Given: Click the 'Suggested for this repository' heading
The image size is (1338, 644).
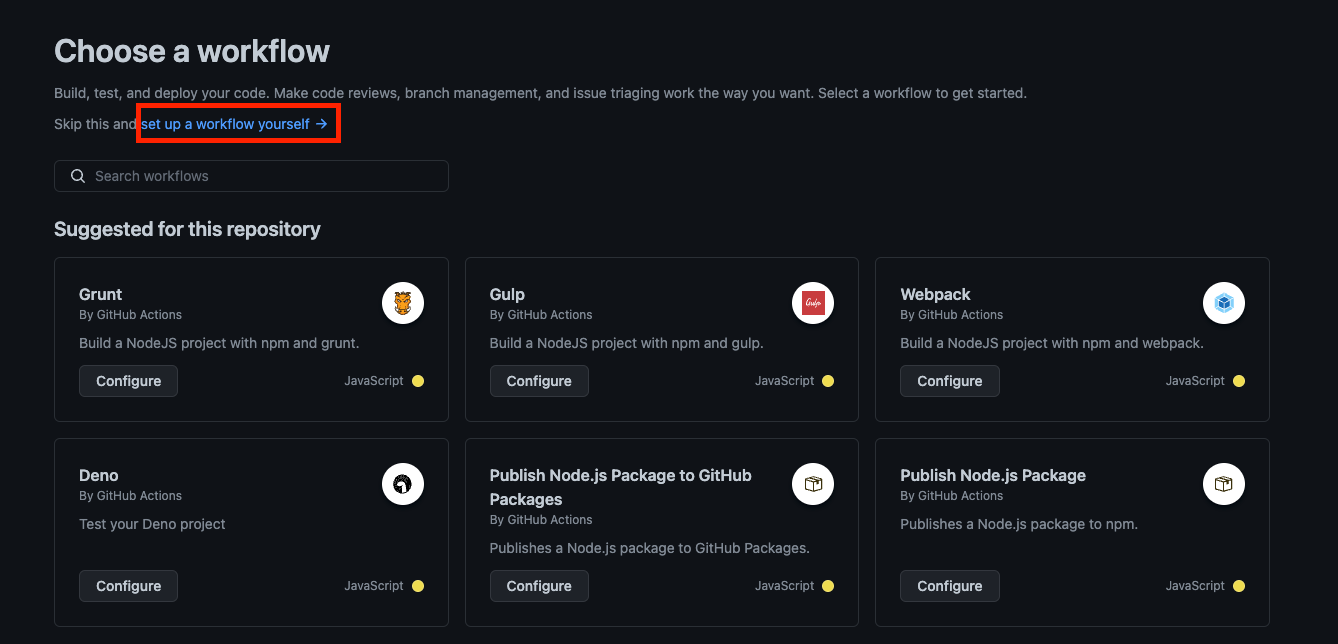Looking at the screenshot, I should coord(187,229).
